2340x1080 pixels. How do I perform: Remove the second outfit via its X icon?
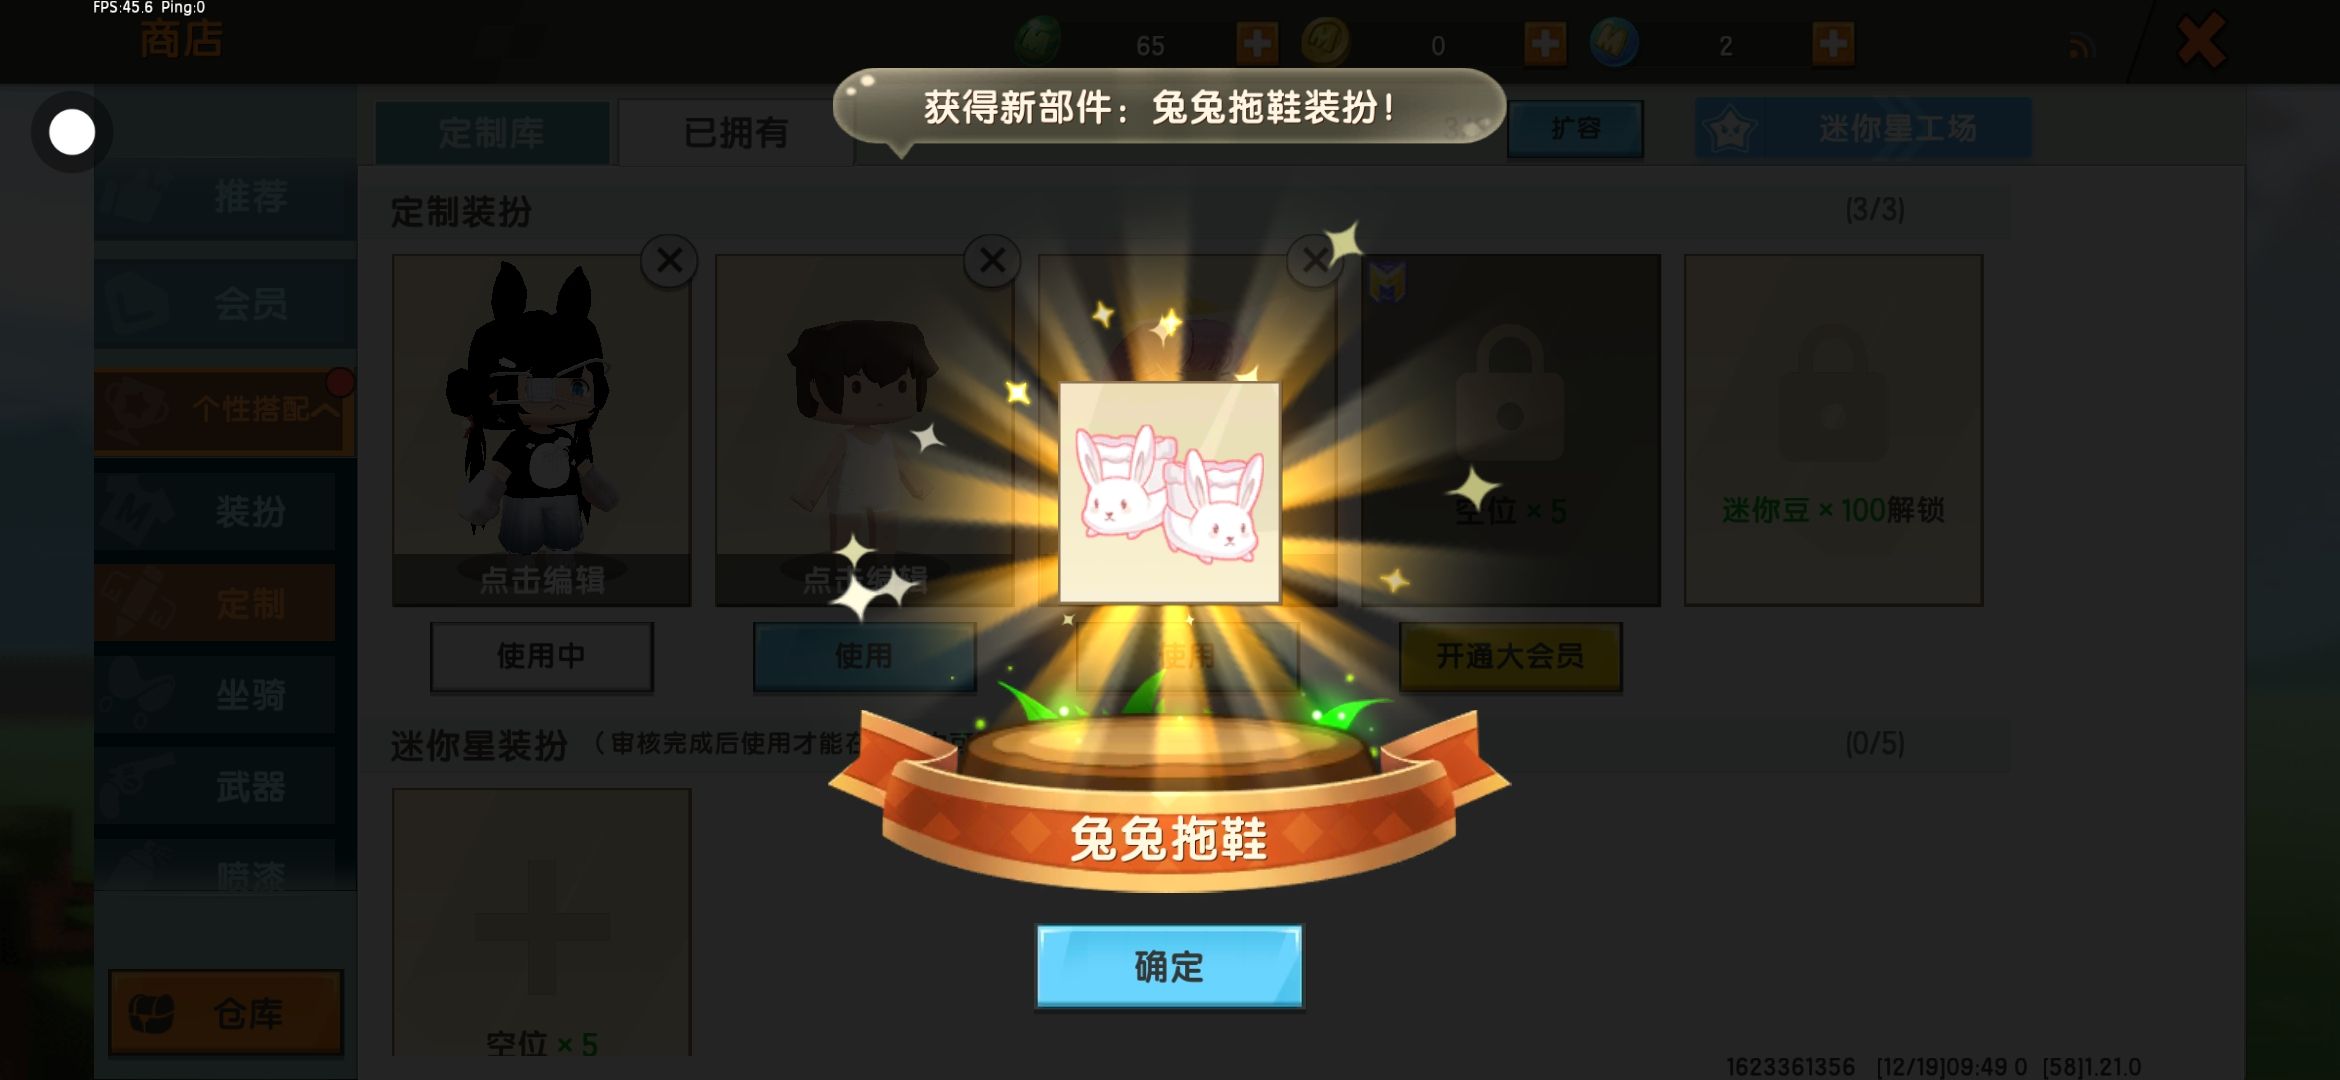click(992, 261)
